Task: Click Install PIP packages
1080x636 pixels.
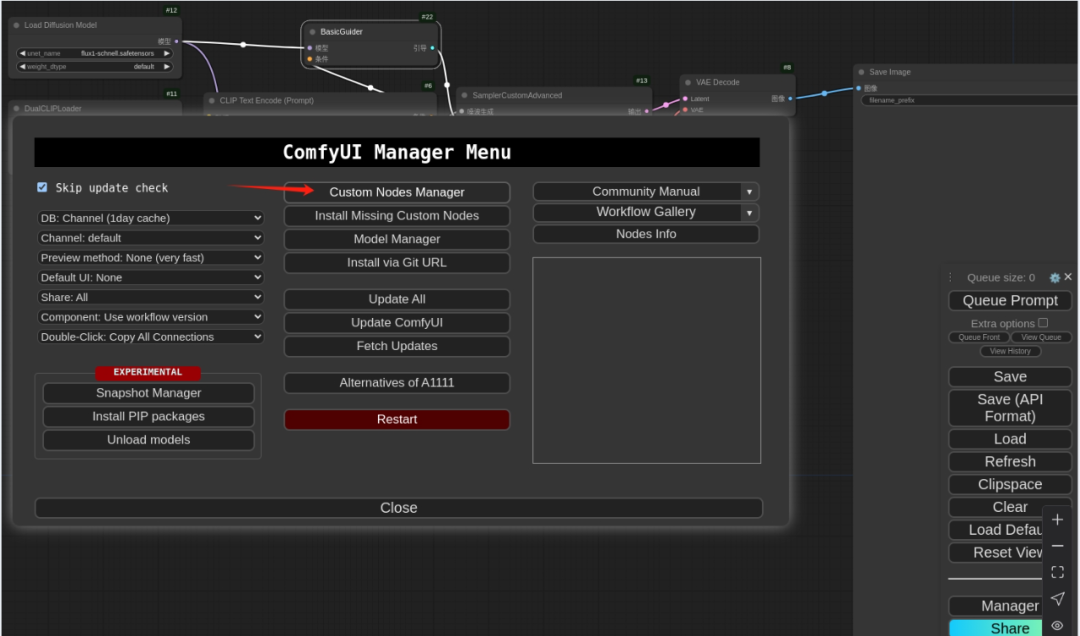Action: [x=148, y=416]
